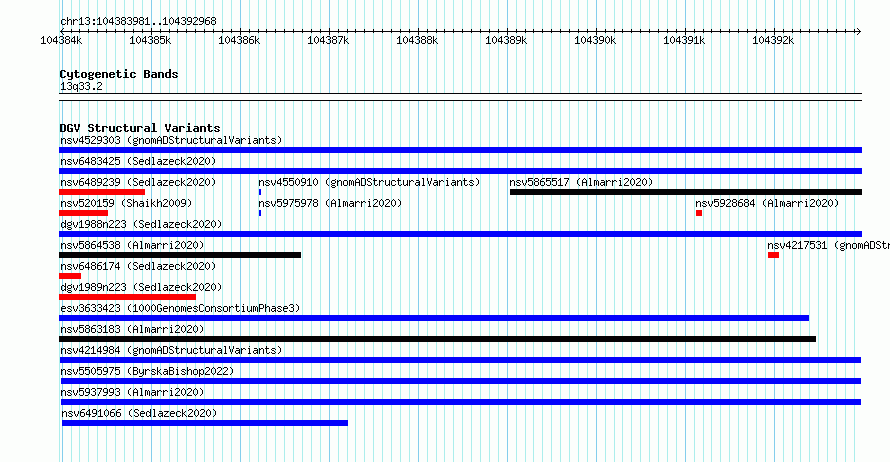Select the blue bar under nsv4214984
Image resolution: width=890 pixels, height=462 pixels.
click(x=460, y=360)
